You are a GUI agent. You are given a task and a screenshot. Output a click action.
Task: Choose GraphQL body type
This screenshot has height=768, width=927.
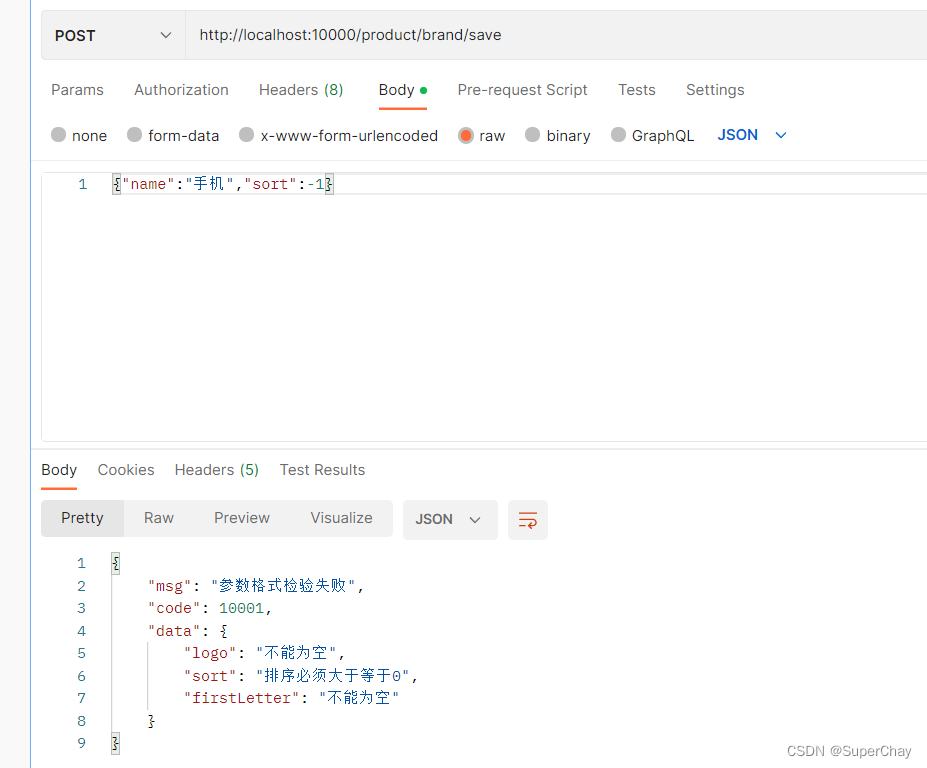(652, 135)
